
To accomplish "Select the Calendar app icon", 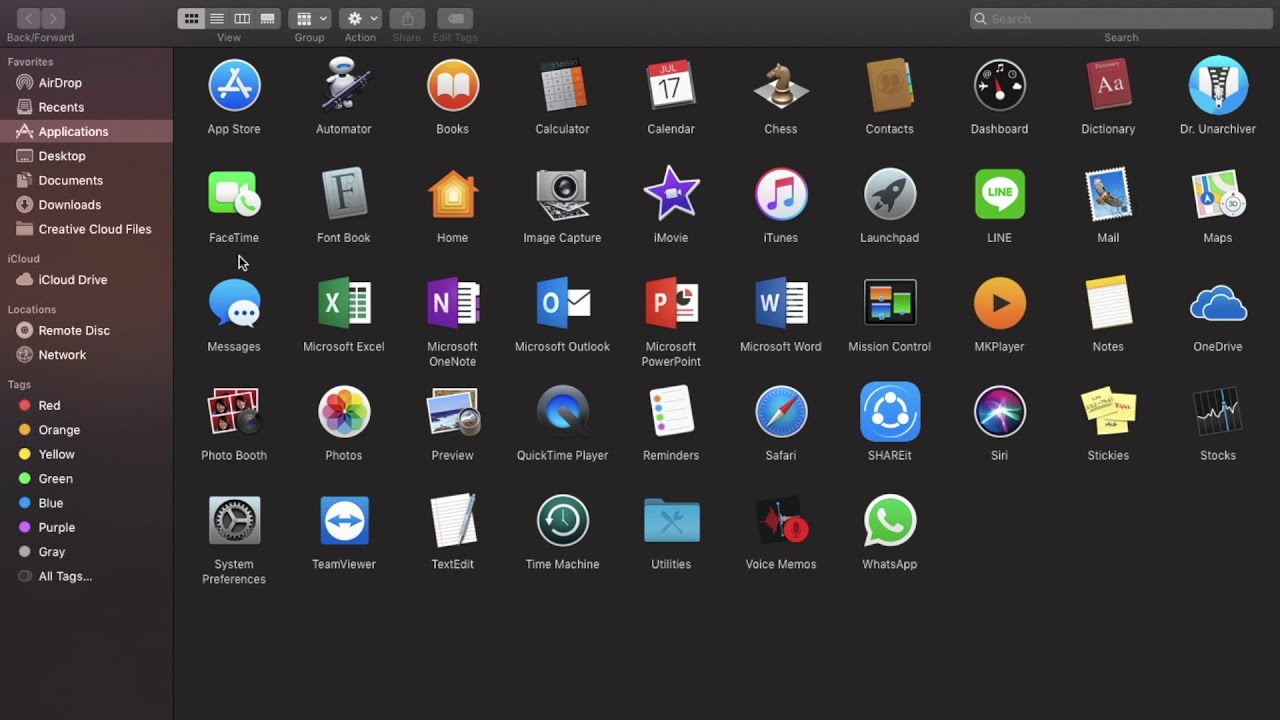I will point(671,85).
